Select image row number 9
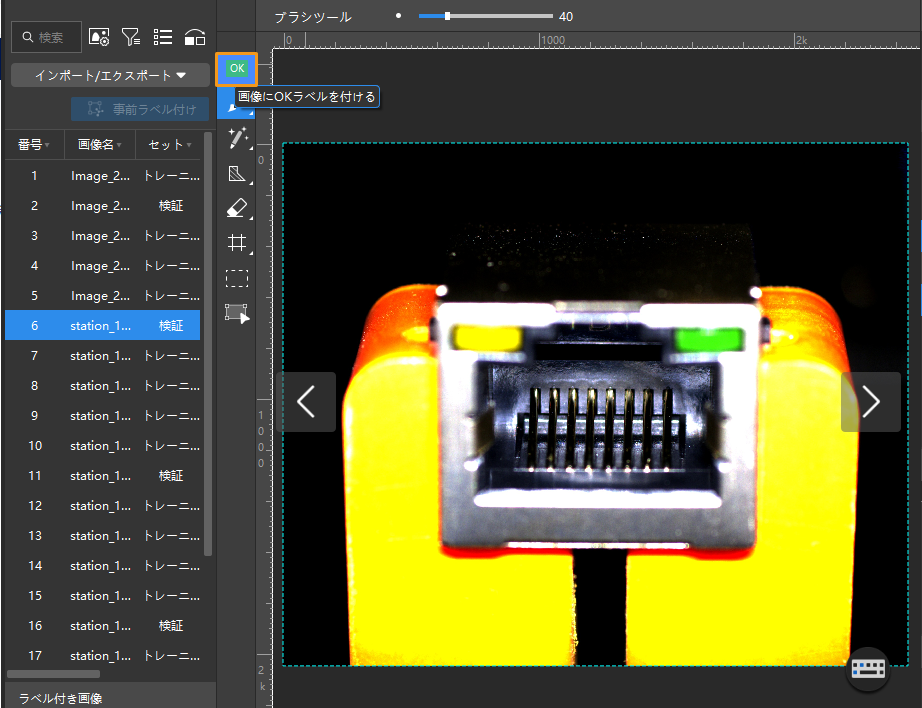Screen dimensions: 922x708 pos(102,416)
